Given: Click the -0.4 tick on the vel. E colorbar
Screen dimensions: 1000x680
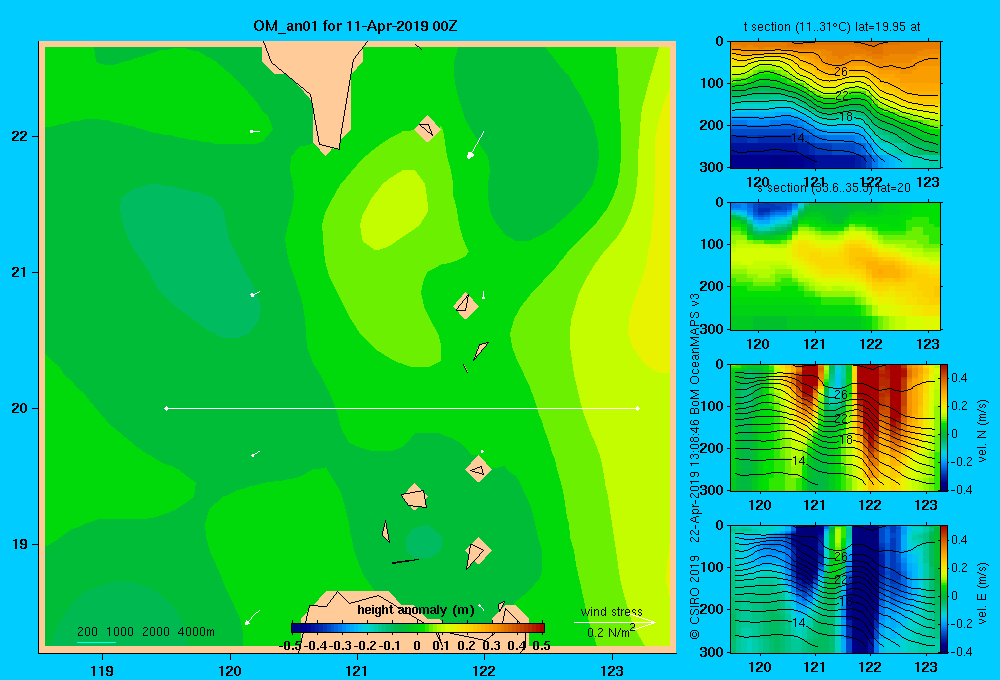Looking at the screenshot, I should point(962,651).
